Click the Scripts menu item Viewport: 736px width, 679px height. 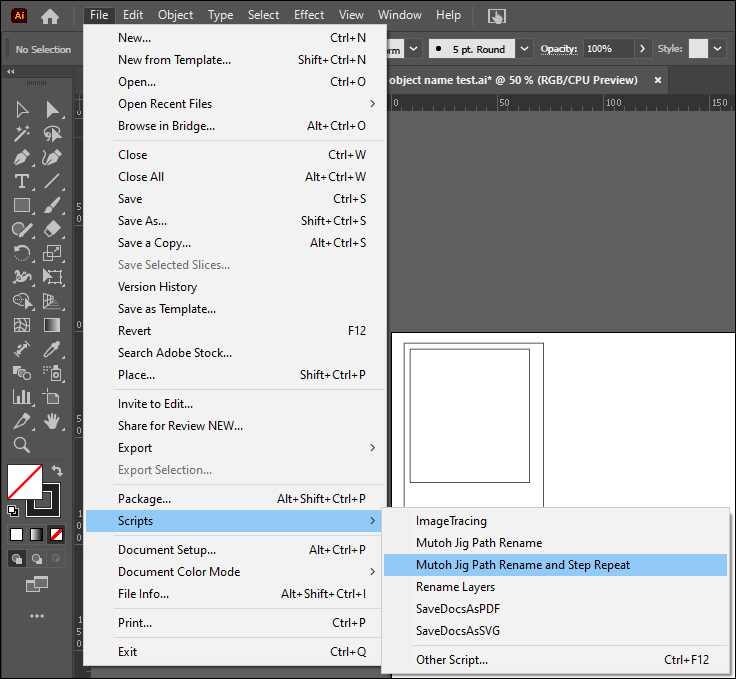point(233,521)
